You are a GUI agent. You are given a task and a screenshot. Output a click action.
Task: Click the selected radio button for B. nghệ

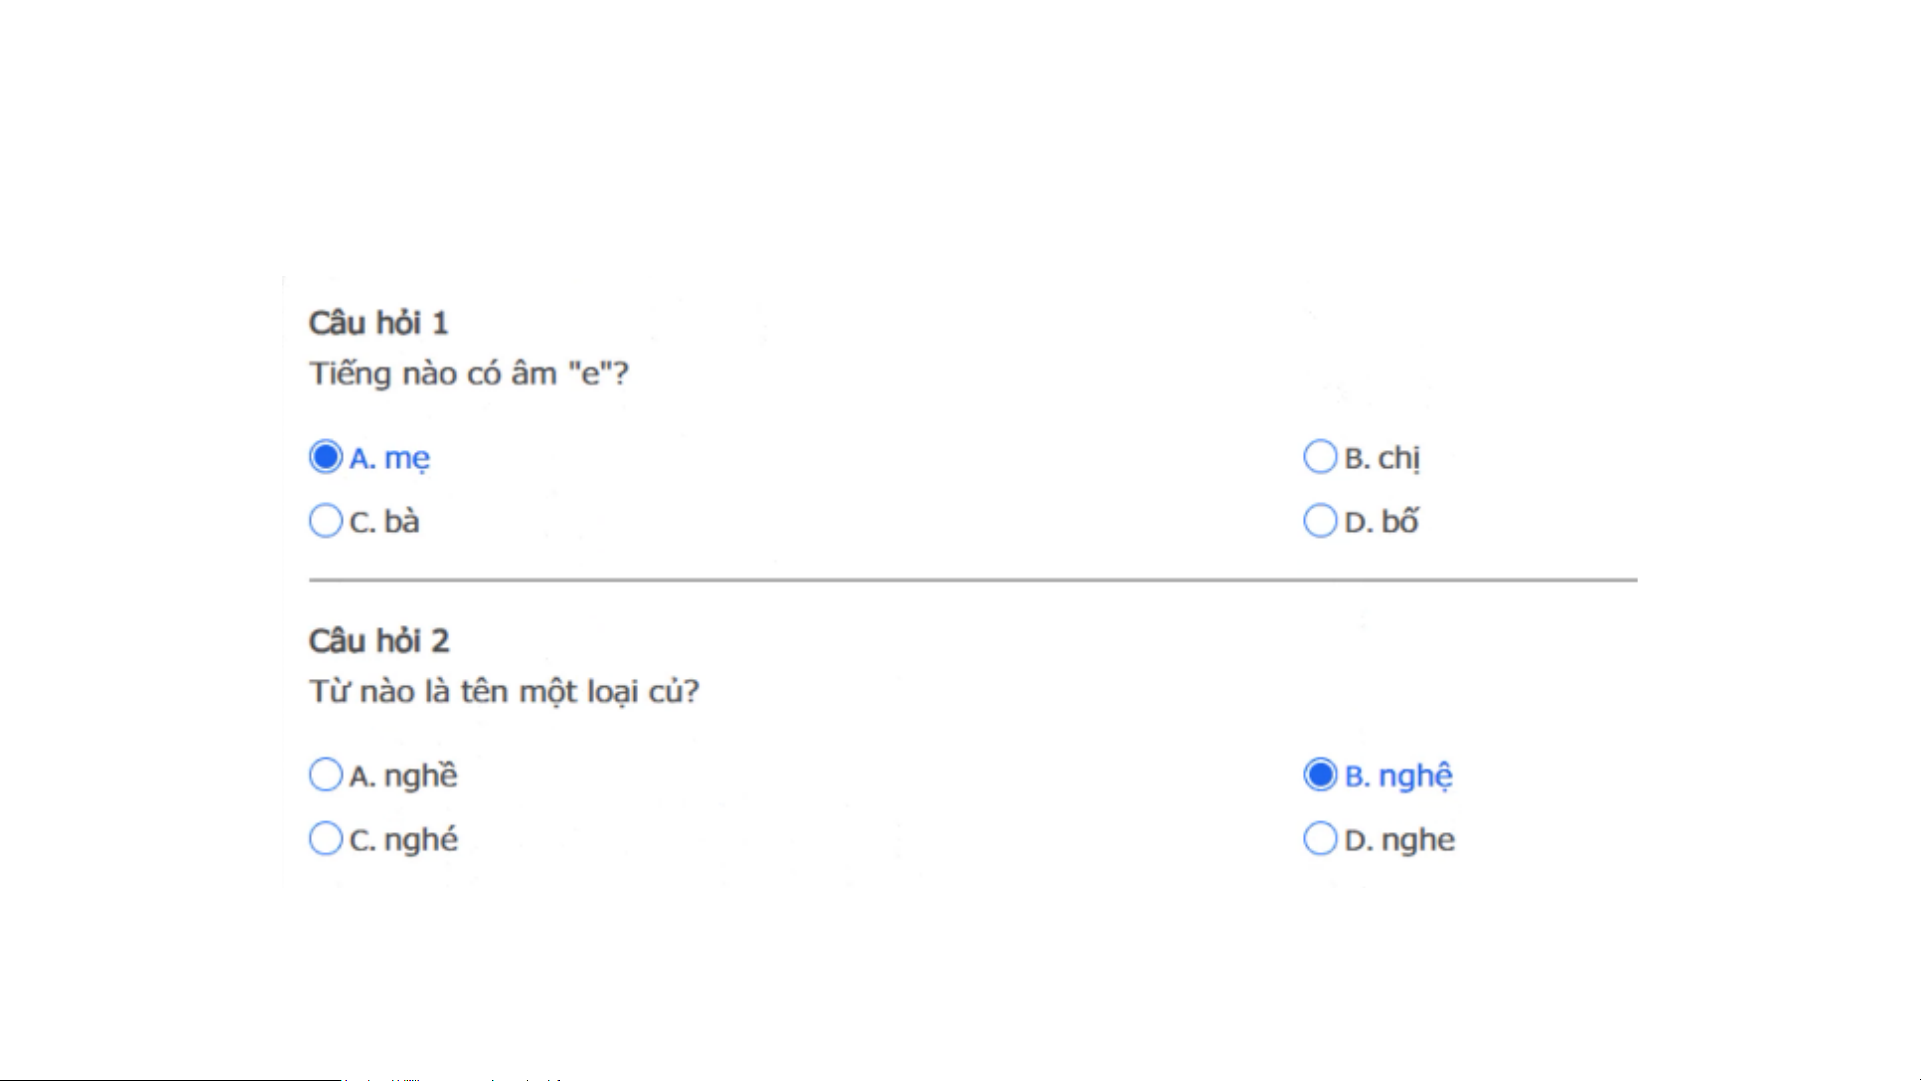[x=1320, y=775]
